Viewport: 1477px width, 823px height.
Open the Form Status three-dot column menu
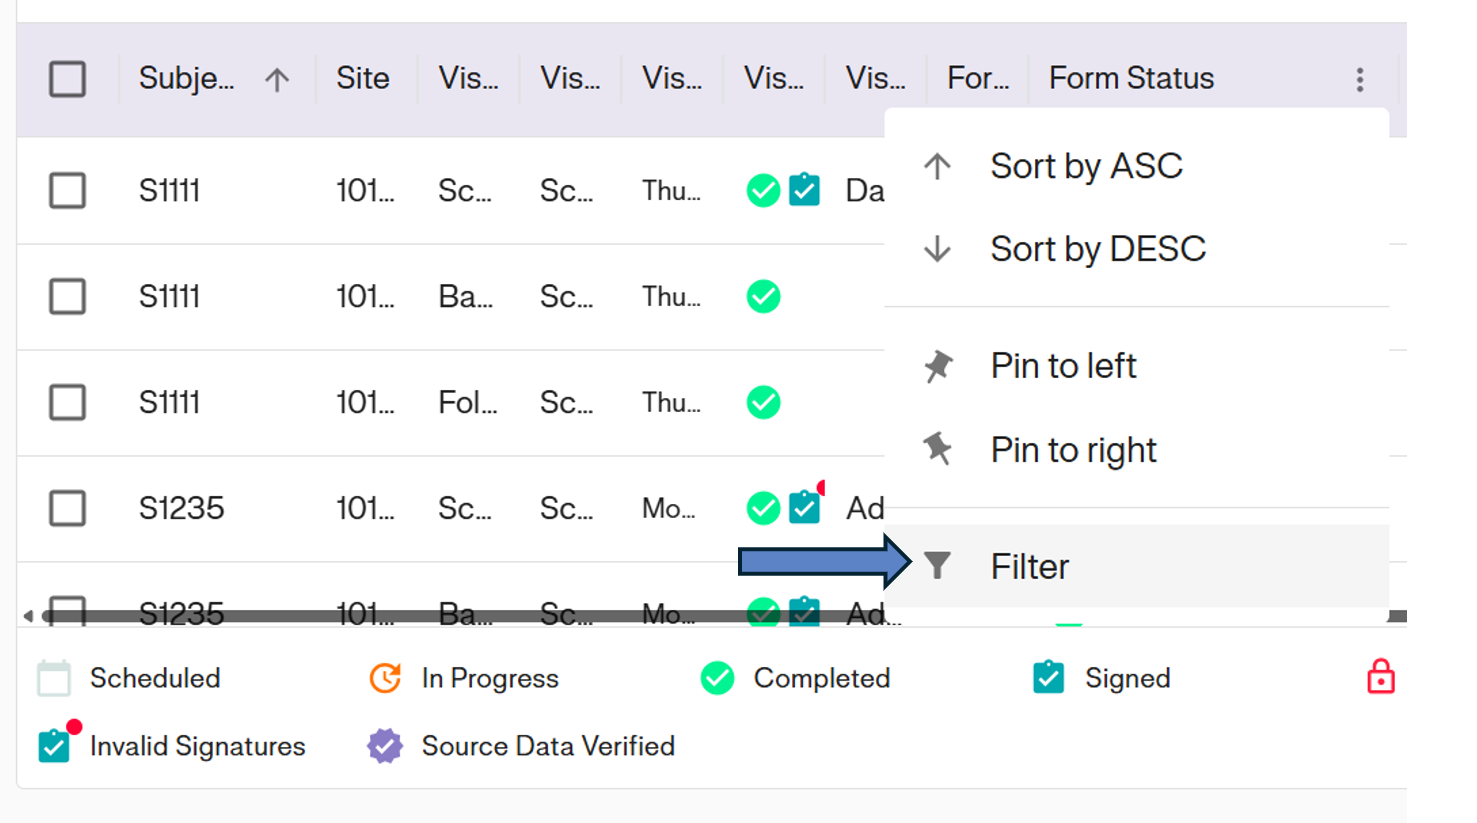coord(1360,79)
